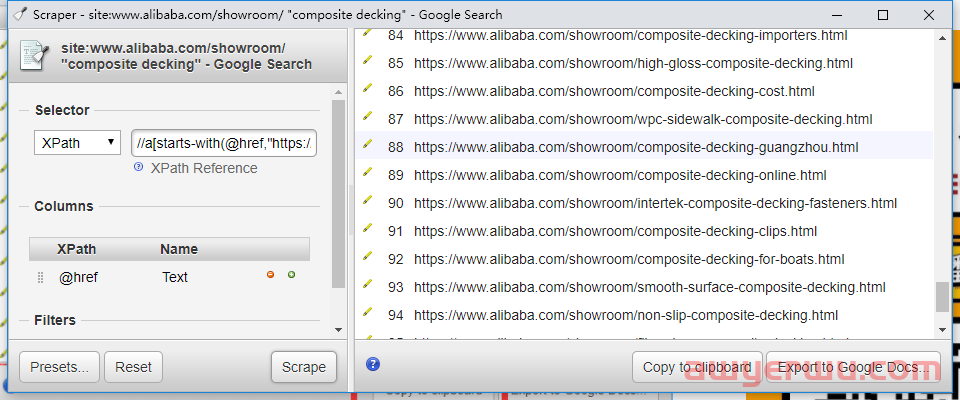
Task: Click pencil icon for row 84
Action: (367, 32)
